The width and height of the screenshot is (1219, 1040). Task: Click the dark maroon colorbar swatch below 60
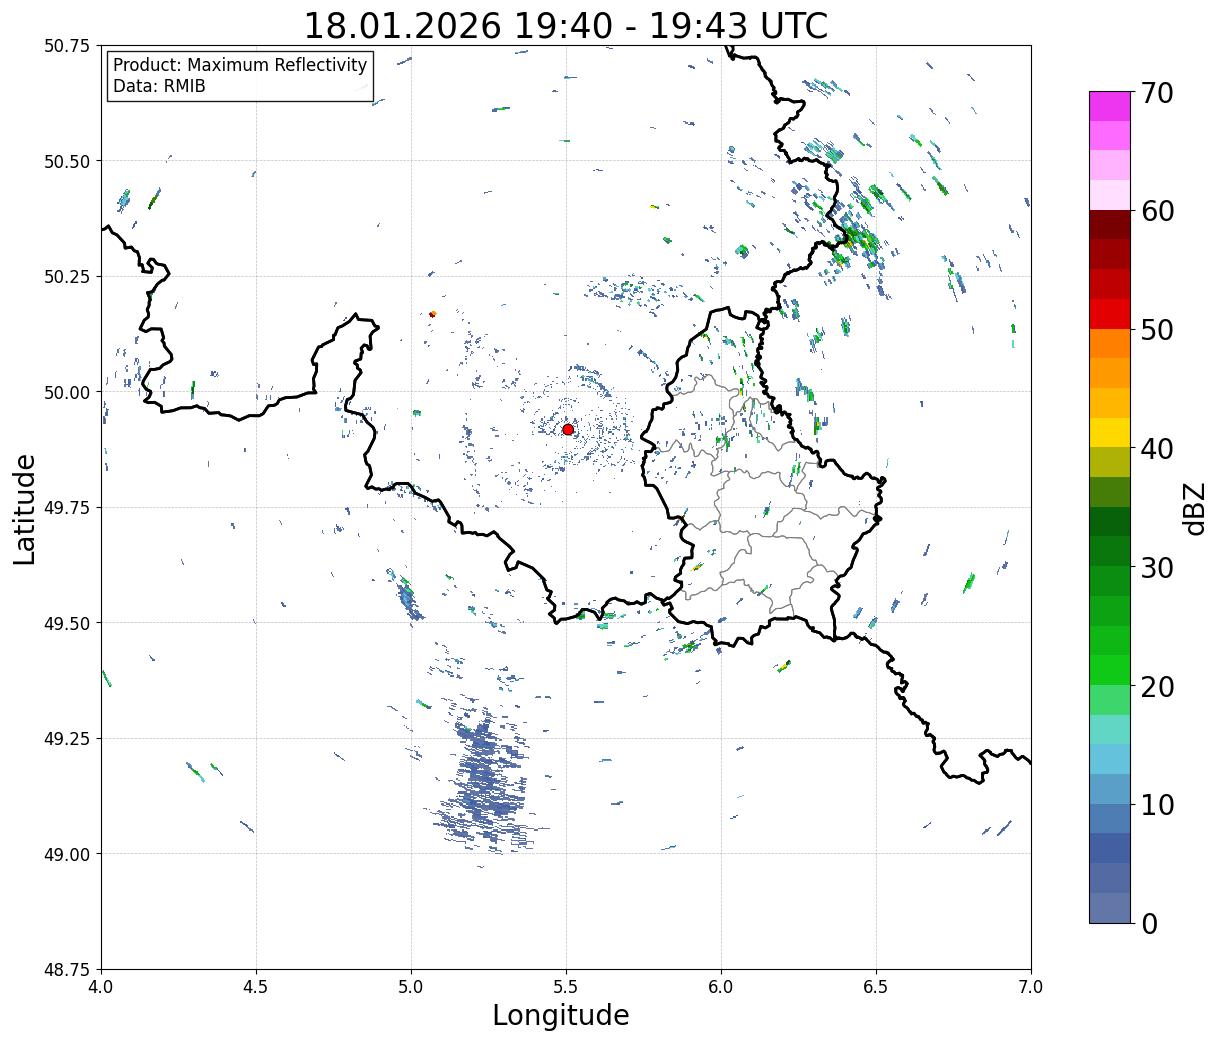pyautogui.click(x=1110, y=225)
